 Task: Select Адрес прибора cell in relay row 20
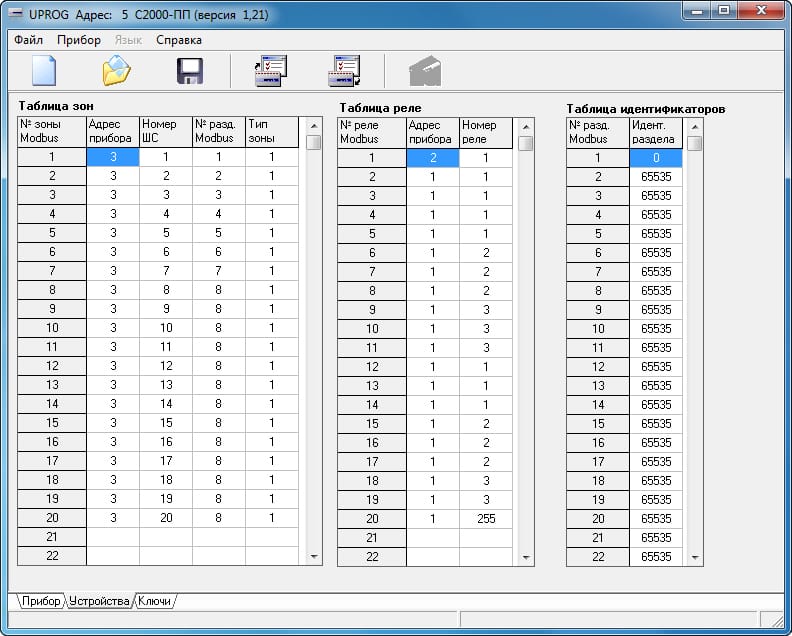click(433, 519)
